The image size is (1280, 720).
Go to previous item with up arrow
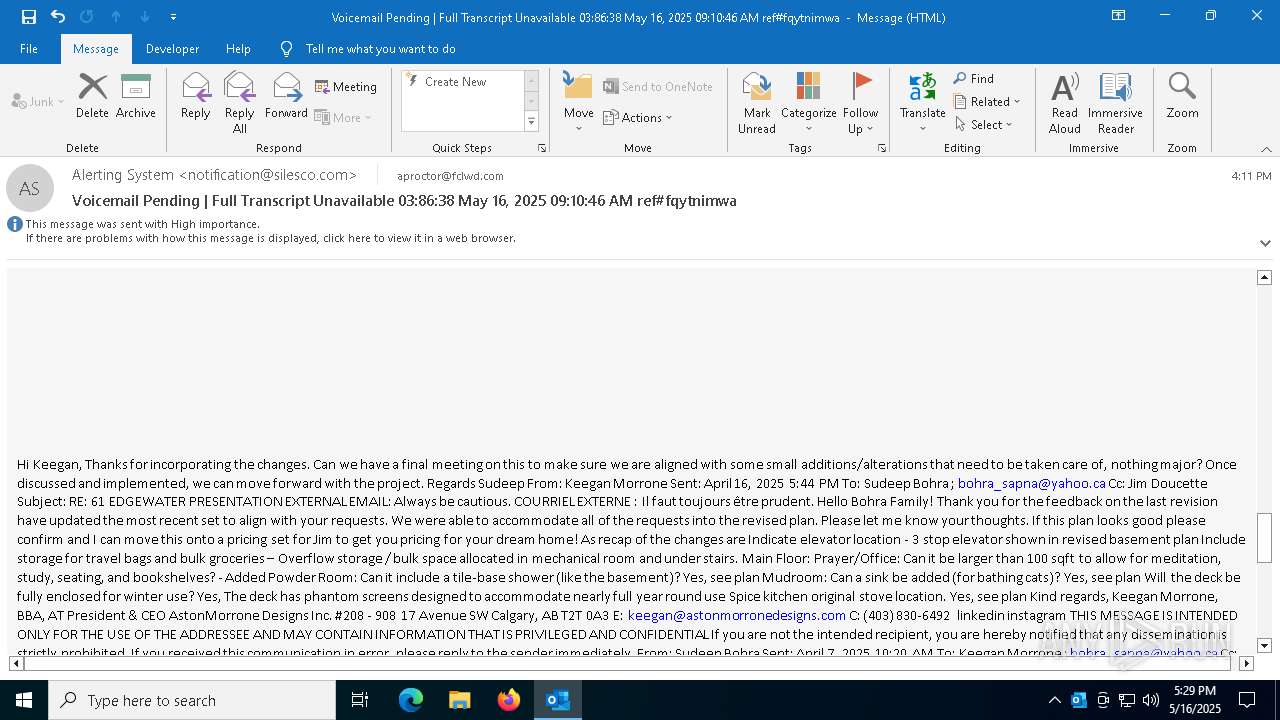click(x=116, y=17)
